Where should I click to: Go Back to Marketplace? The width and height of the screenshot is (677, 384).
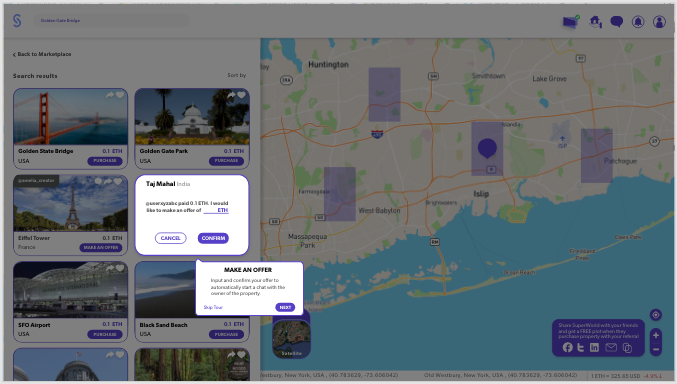(x=42, y=54)
